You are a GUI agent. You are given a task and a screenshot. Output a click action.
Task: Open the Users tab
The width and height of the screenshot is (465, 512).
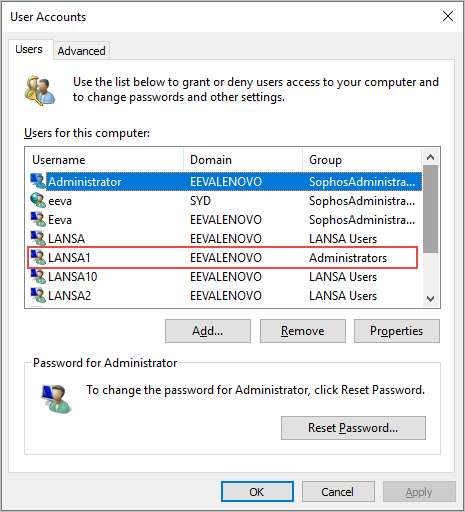[29, 49]
